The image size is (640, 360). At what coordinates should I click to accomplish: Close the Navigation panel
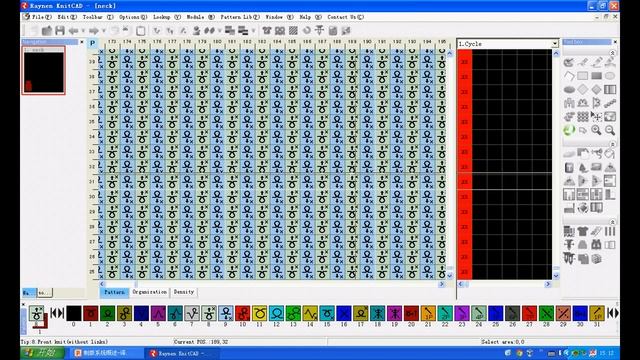[x=82, y=42]
